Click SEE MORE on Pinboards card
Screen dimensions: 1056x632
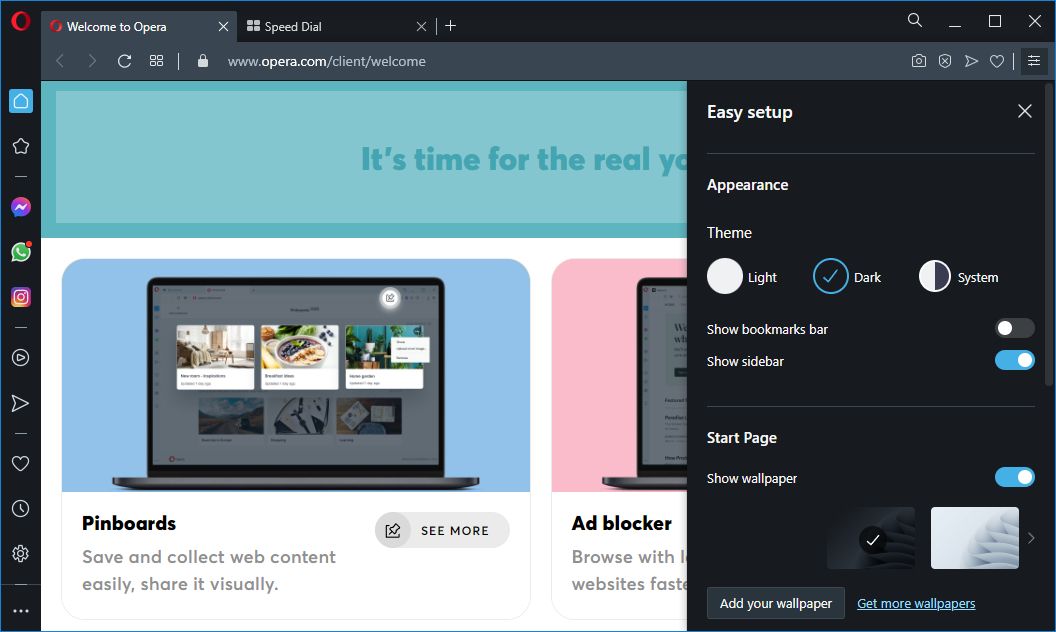[442, 530]
